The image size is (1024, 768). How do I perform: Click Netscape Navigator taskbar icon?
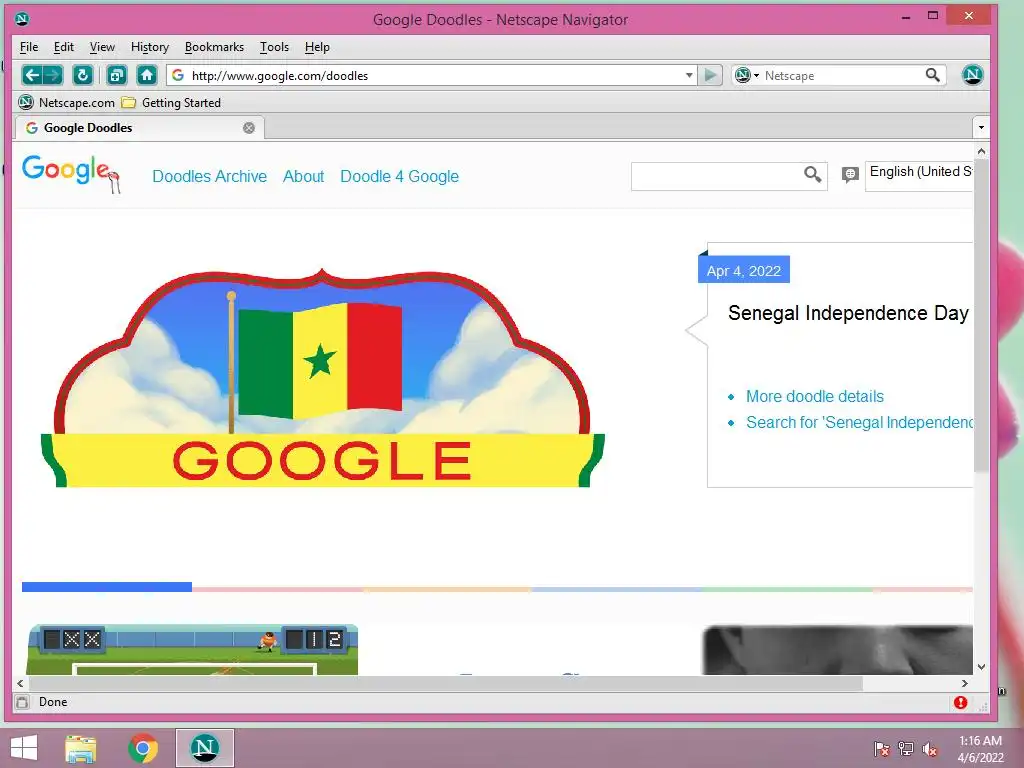[x=204, y=748]
